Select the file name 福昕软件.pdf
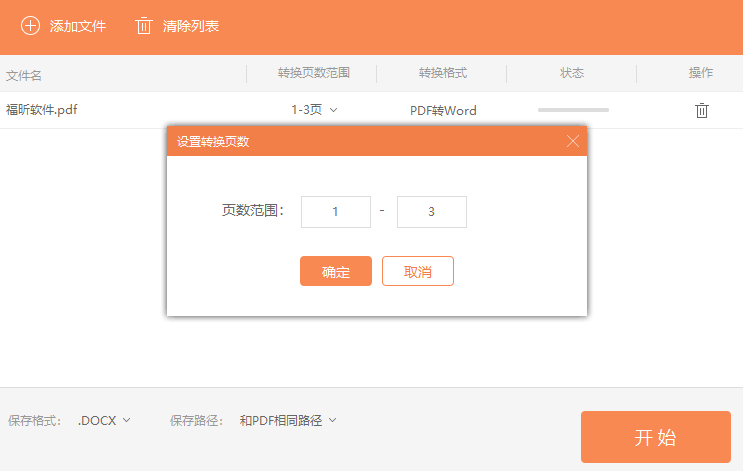The height and width of the screenshot is (471, 743). click(42, 110)
